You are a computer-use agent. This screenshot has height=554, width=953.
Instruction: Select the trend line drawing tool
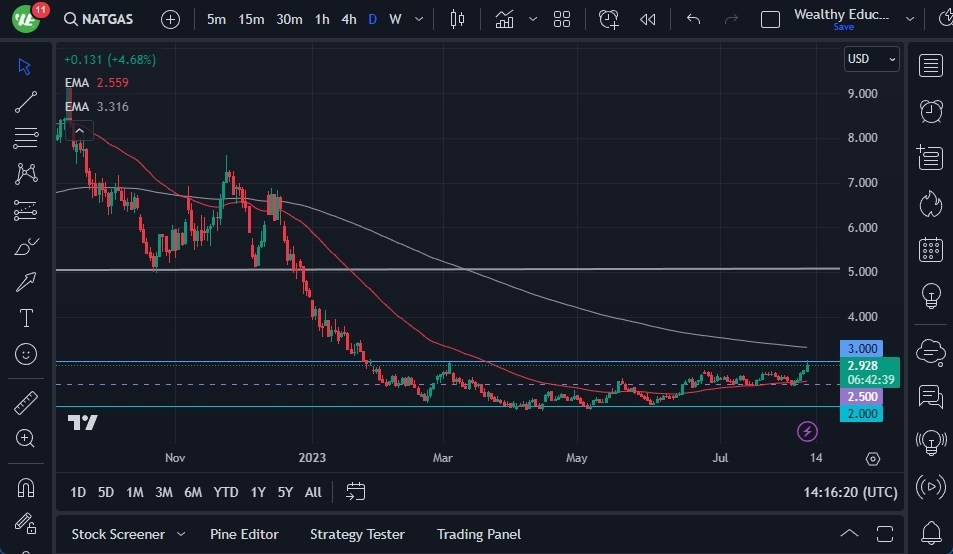(26, 102)
